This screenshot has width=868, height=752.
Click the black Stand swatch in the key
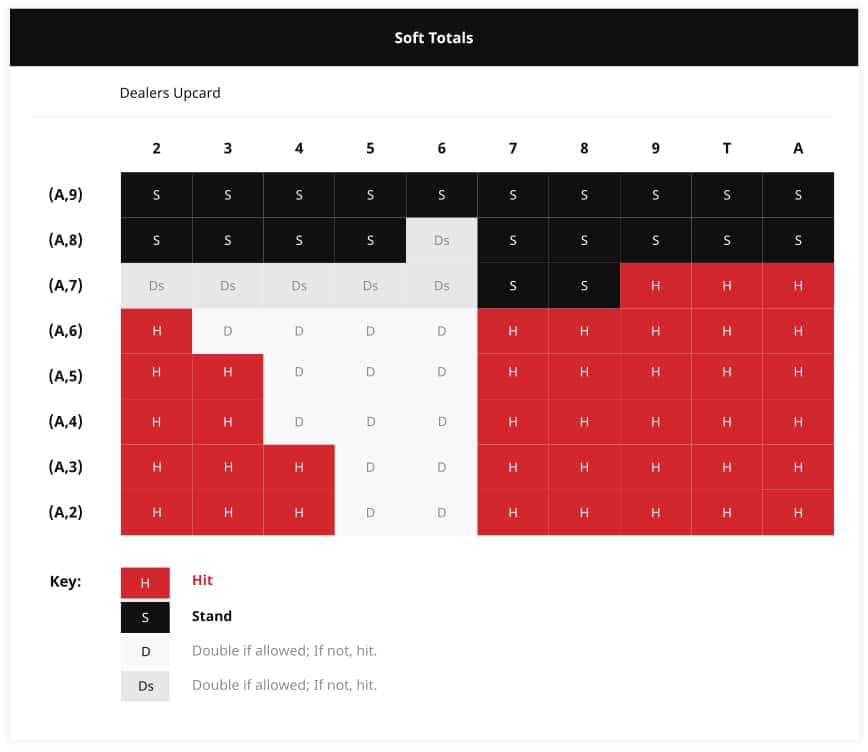pyautogui.click(x=145, y=617)
